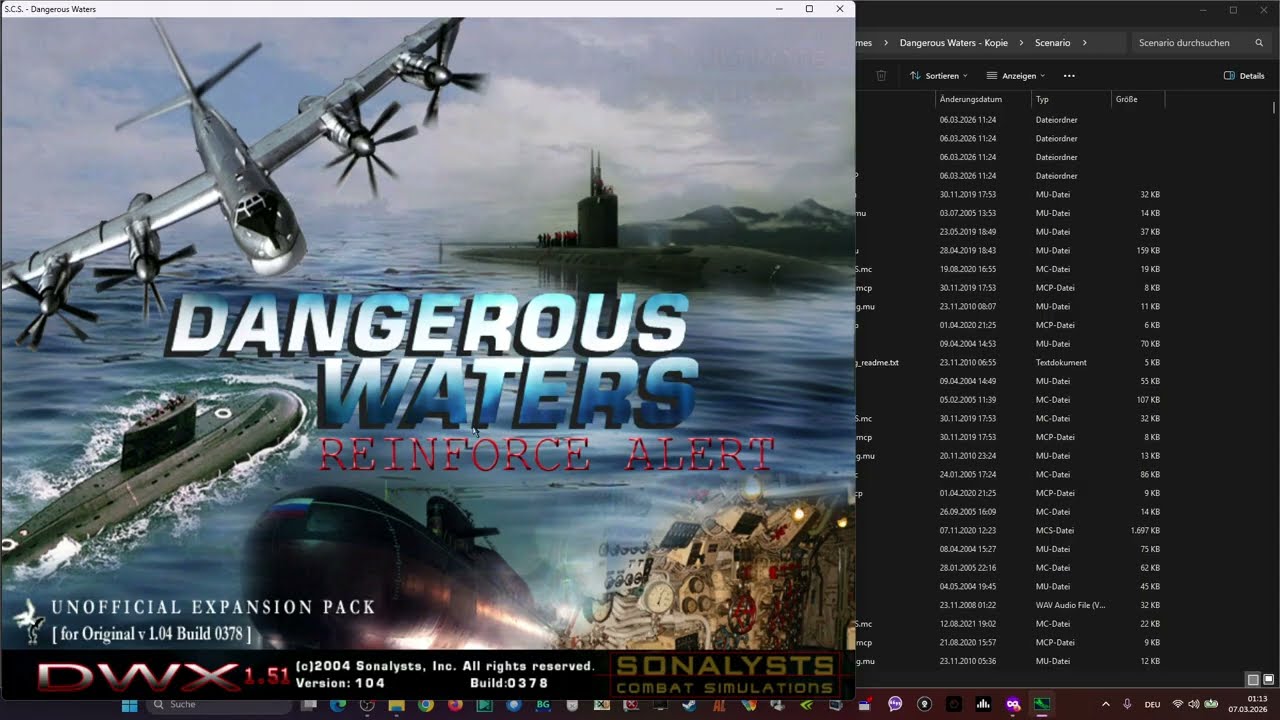This screenshot has height=720, width=1280.
Task: Click the taskbar Suche search box
Action: coord(220,705)
